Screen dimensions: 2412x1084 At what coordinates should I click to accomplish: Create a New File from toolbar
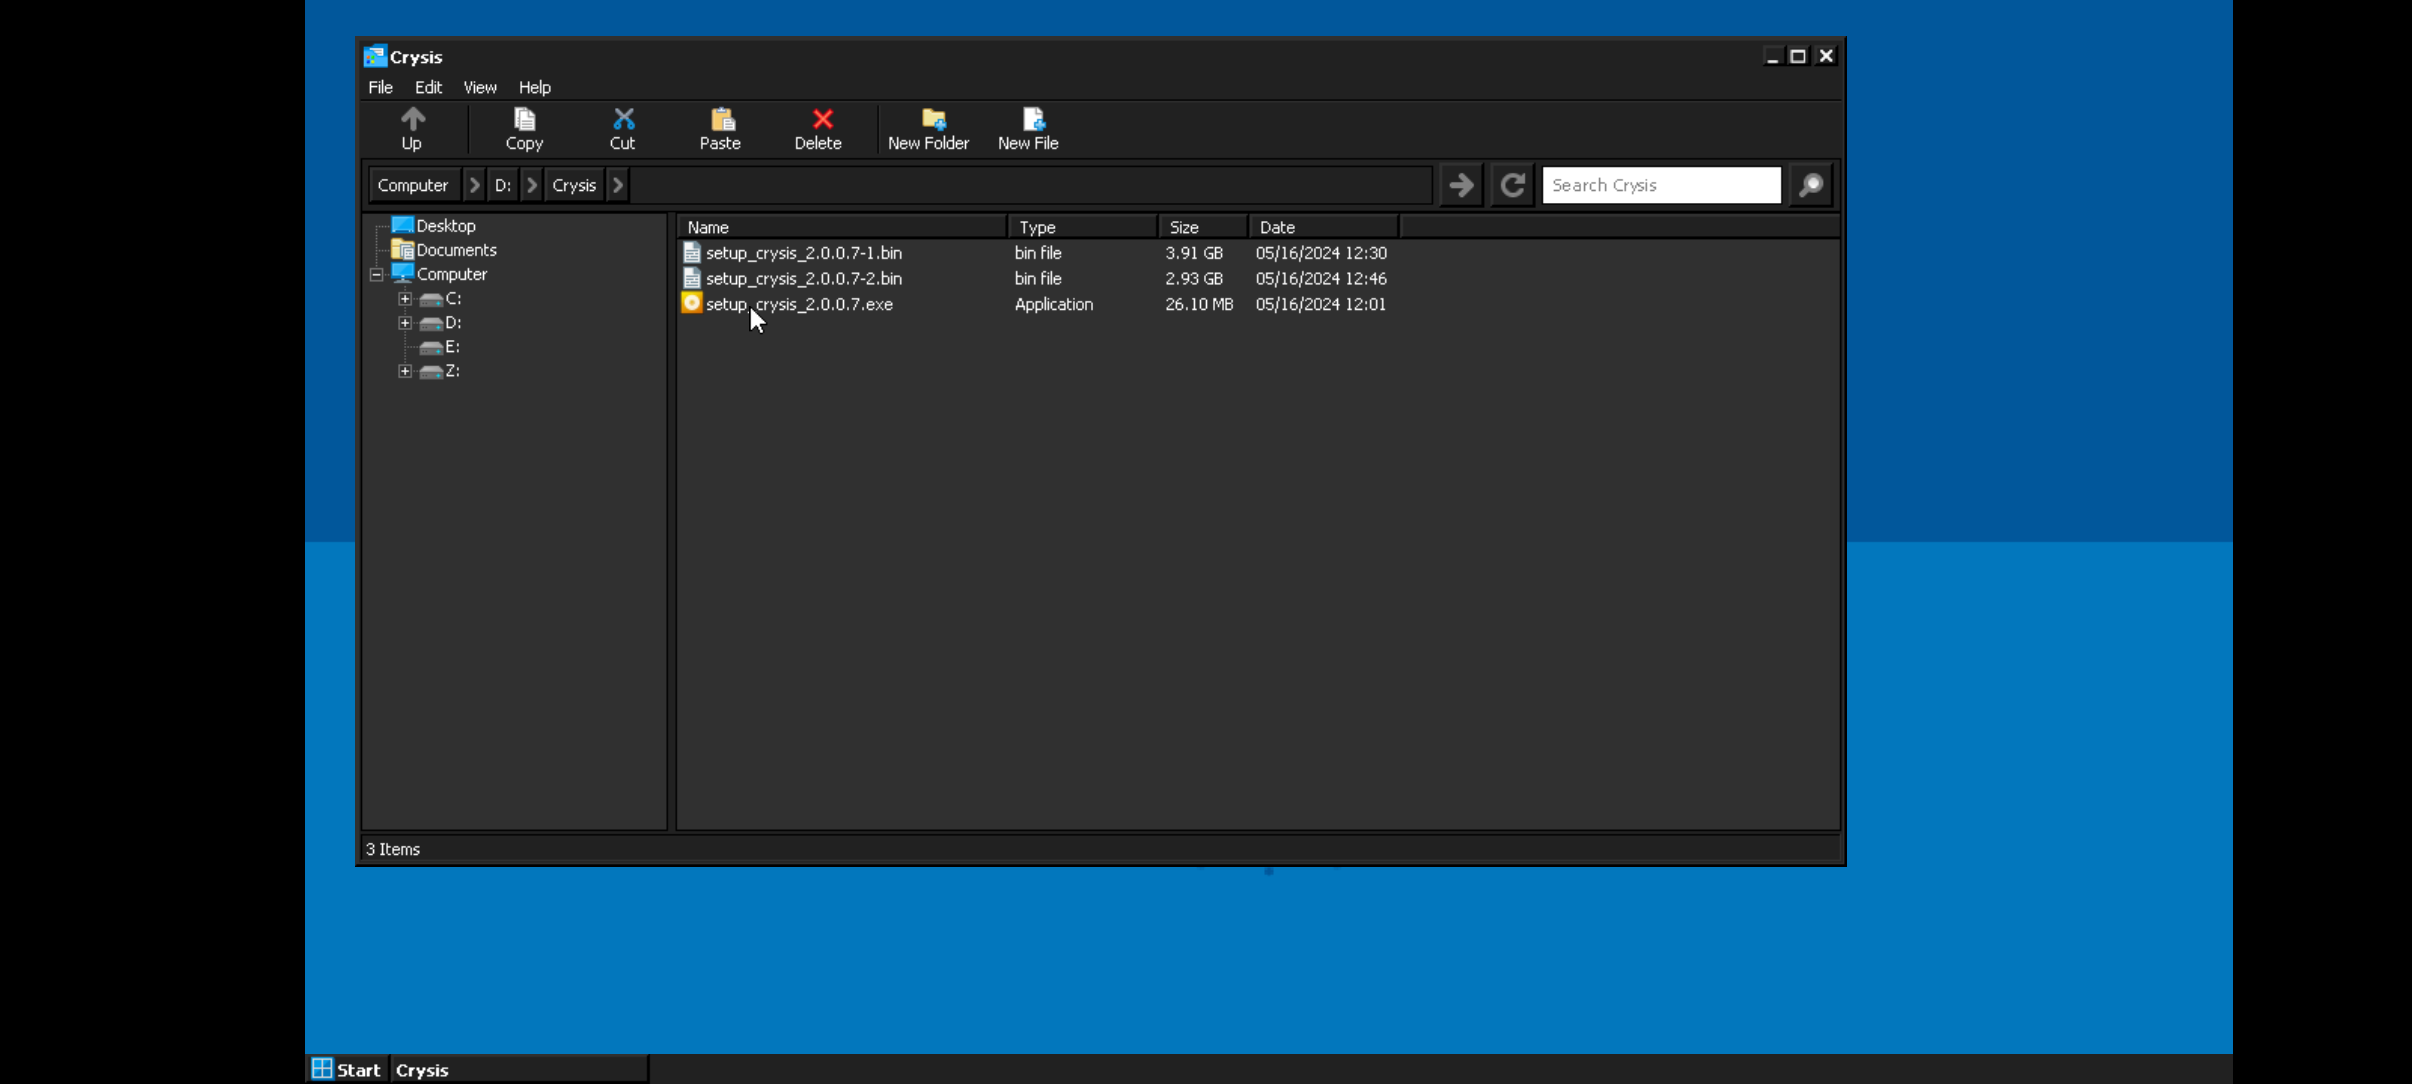(x=1028, y=129)
